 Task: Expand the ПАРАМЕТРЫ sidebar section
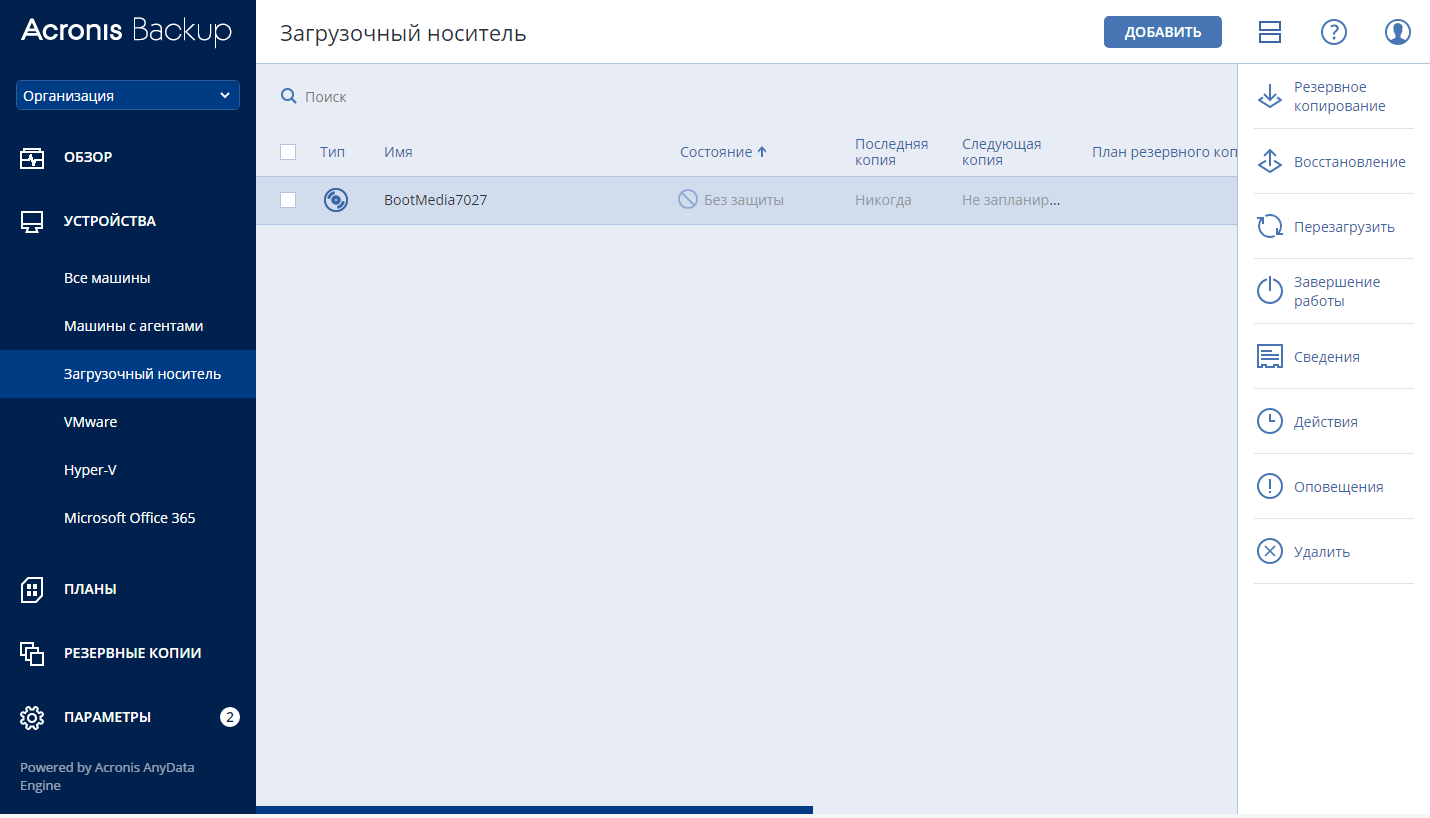pyautogui.click(x=107, y=717)
